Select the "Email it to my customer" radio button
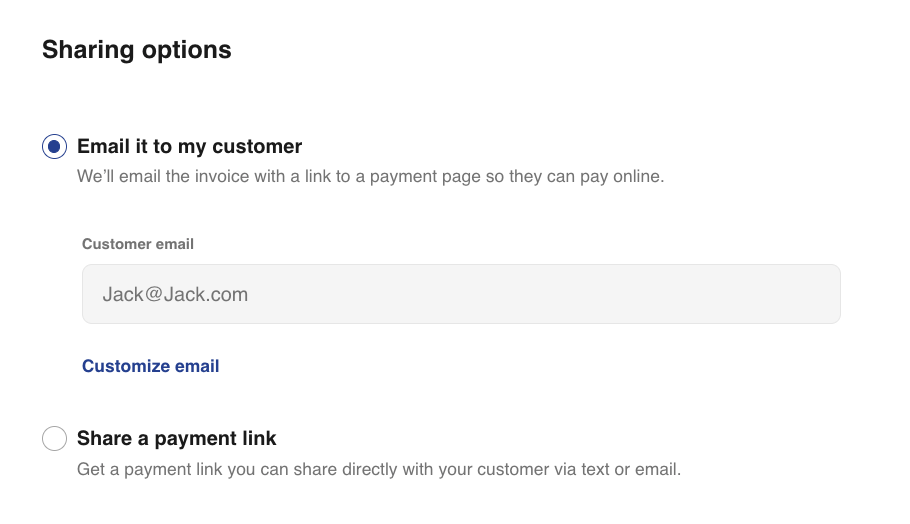The height and width of the screenshot is (524, 910). pos(54,147)
